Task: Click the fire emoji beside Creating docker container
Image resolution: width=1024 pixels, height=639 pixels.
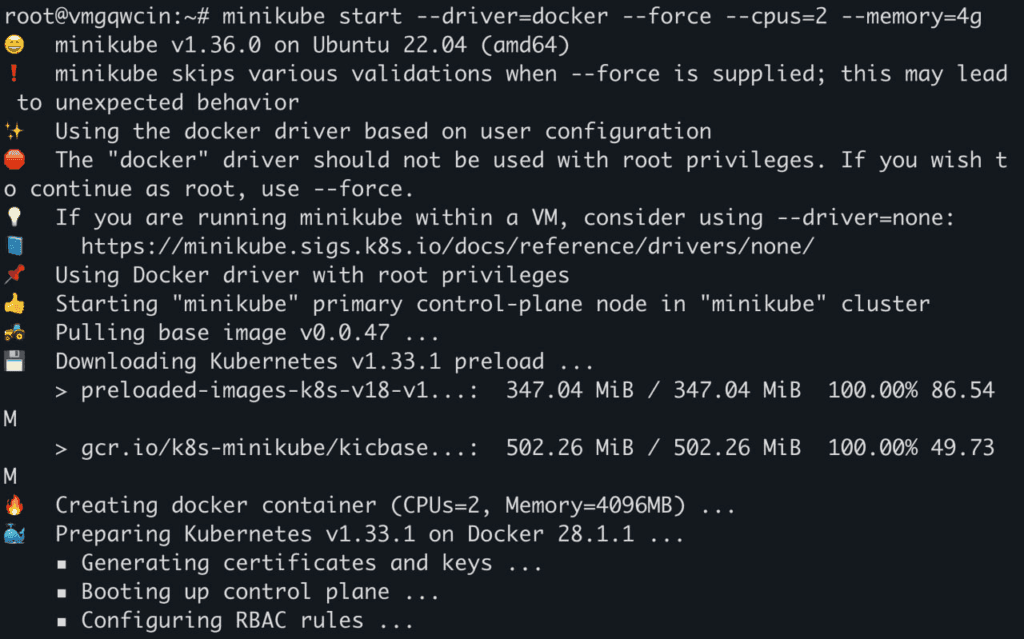Action: click(x=13, y=505)
